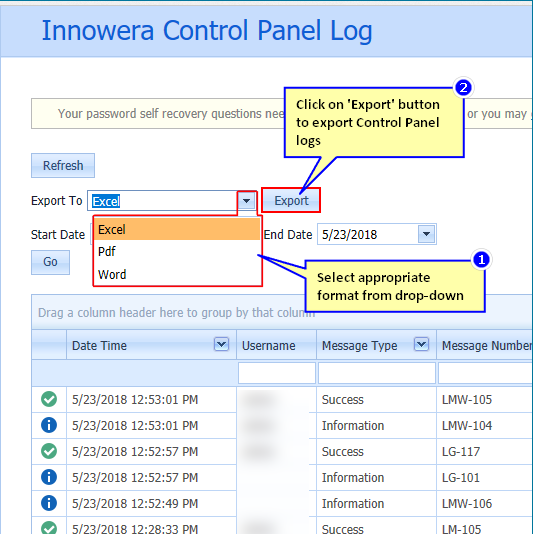The image size is (533, 534).
Task: Click the information icon for LMW-106 row
Action: (x=49, y=503)
